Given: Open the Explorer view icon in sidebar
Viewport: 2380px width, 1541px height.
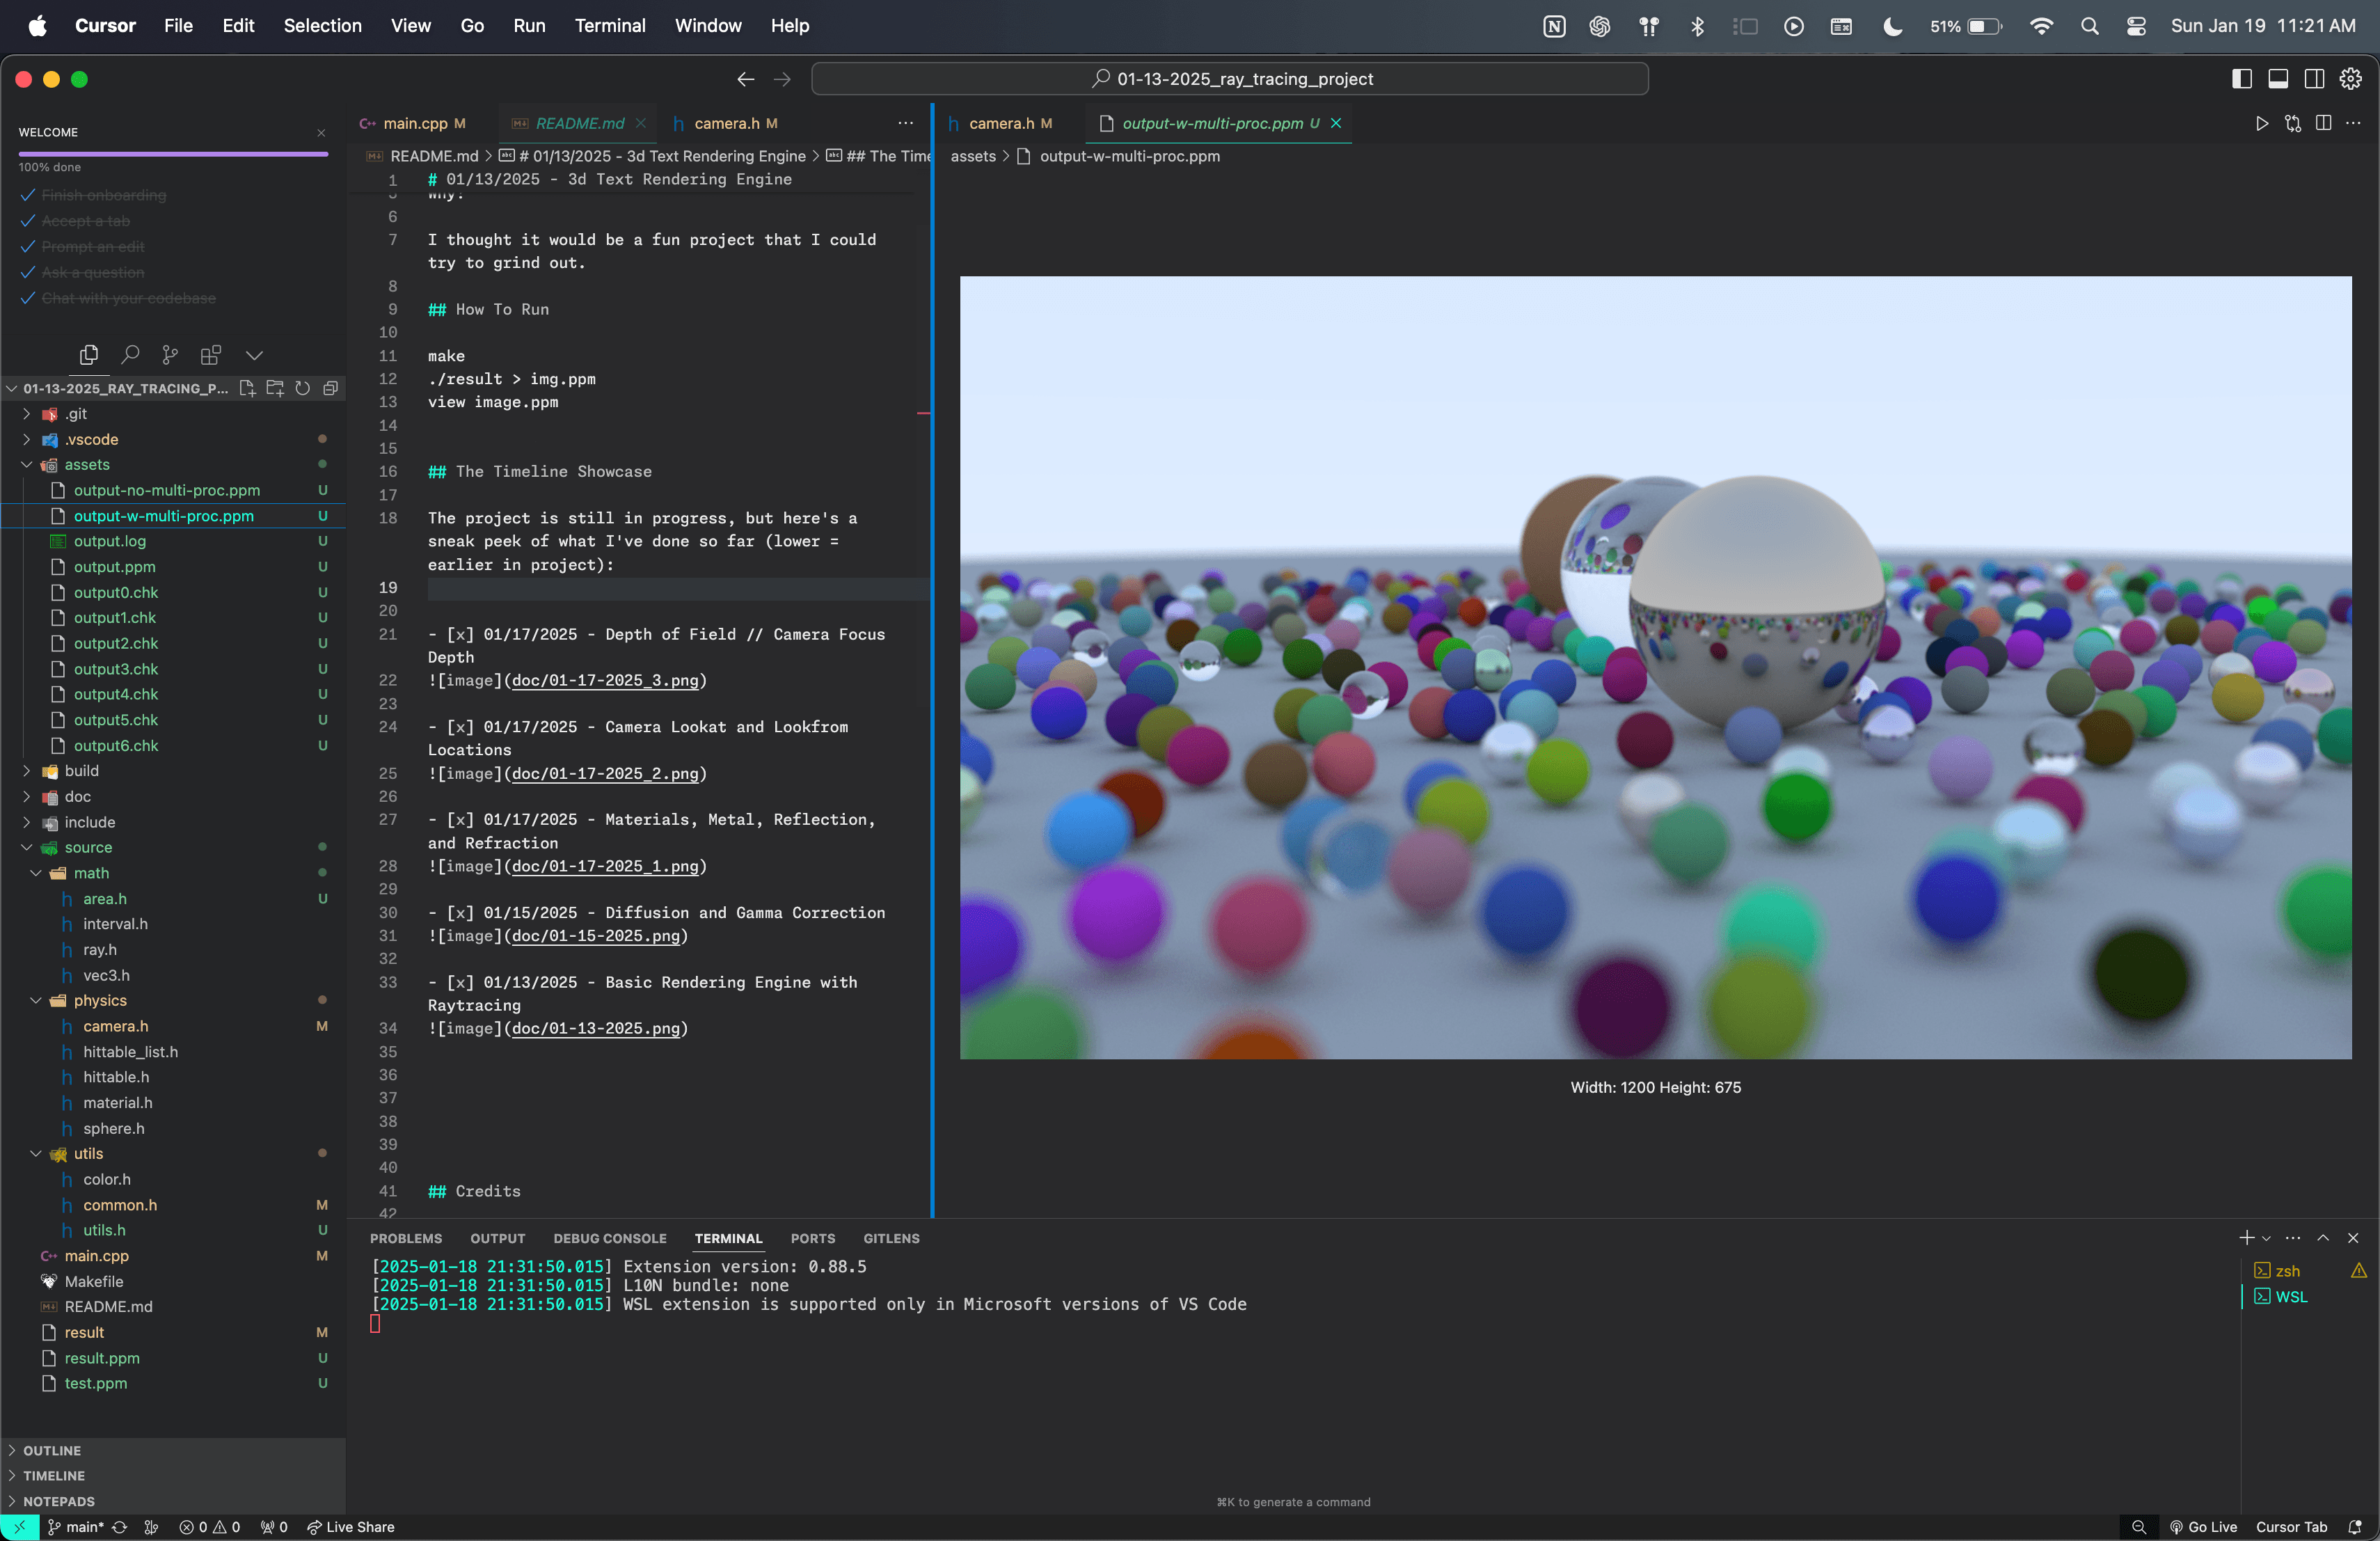Looking at the screenshot, I should (x=88, y=355).
